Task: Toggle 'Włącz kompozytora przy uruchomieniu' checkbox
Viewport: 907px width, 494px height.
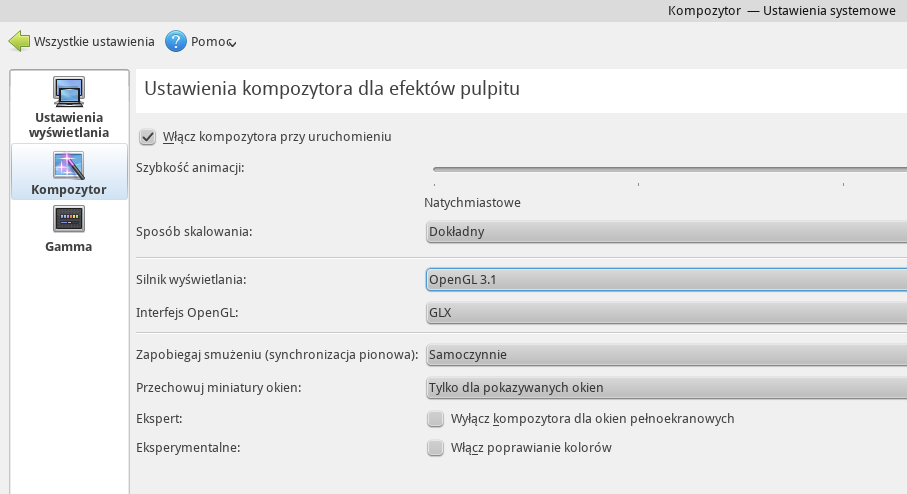Action: click(148, 137)
